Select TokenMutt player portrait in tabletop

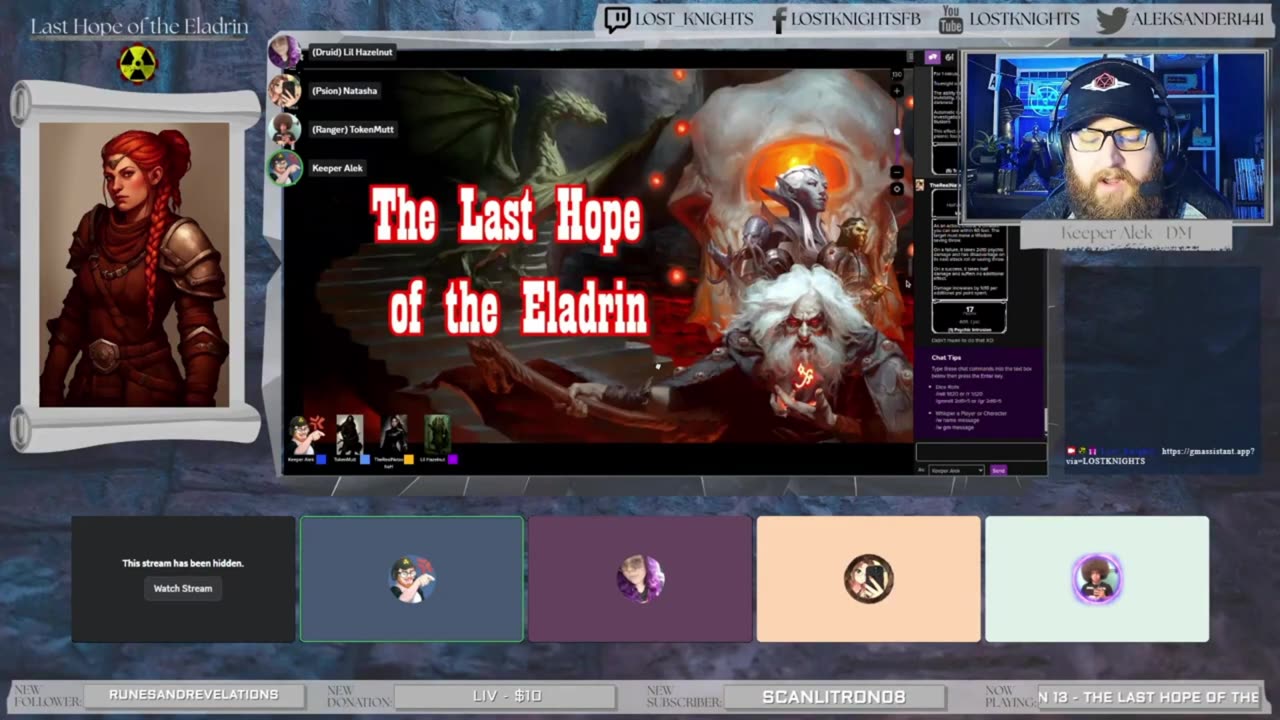coord(349,435)
